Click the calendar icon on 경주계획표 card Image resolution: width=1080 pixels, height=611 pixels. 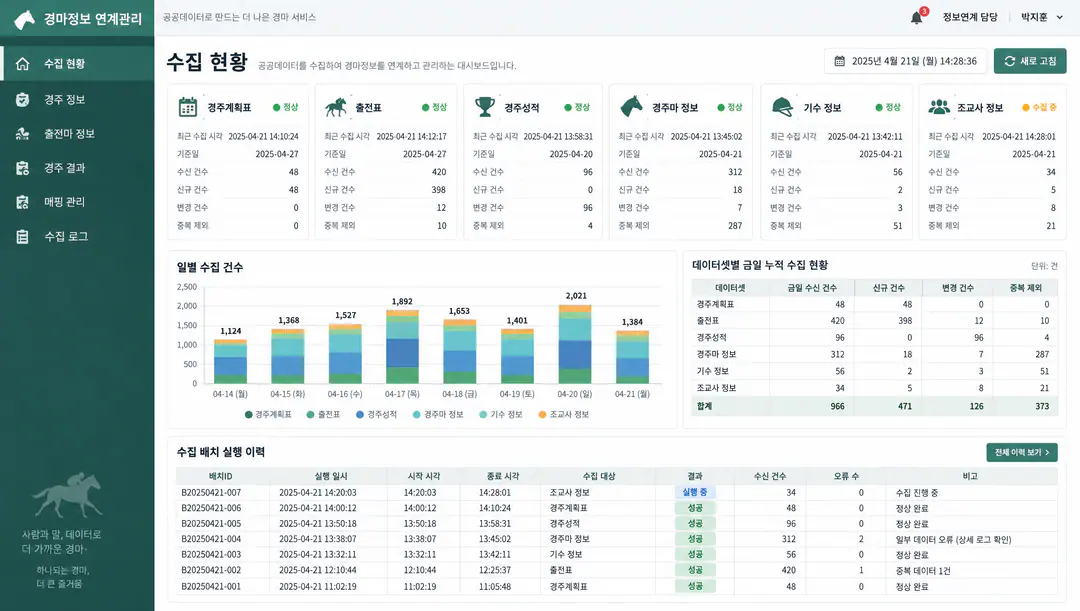(x=188, y=107)
